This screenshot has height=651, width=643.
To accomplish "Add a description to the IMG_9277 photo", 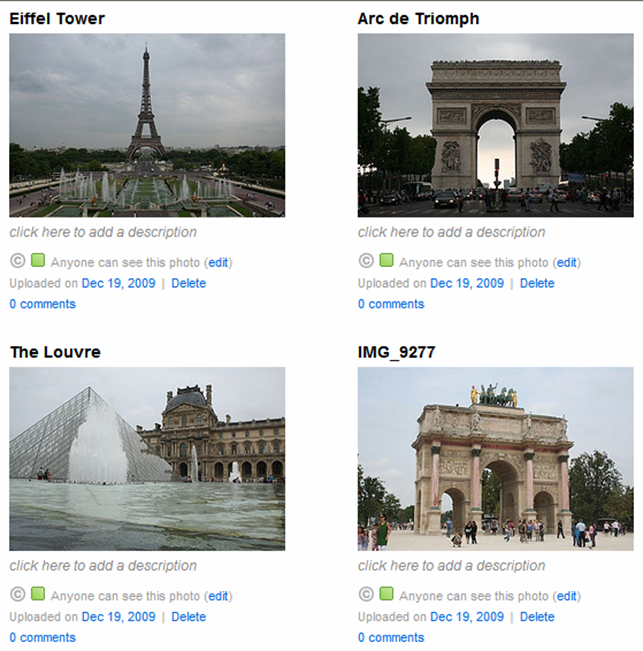I will (x=451, y=566).
